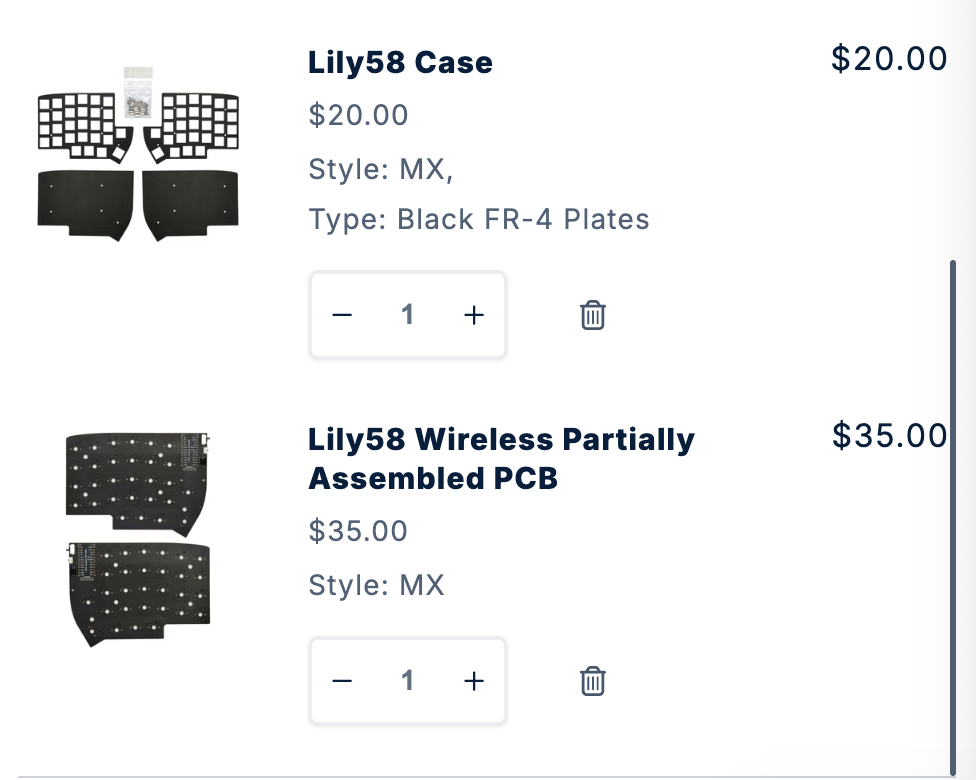This screenshot has height=780, width=976.
Task: Increase Lily58 Case quantity with plus
Action: click(474, 315)
